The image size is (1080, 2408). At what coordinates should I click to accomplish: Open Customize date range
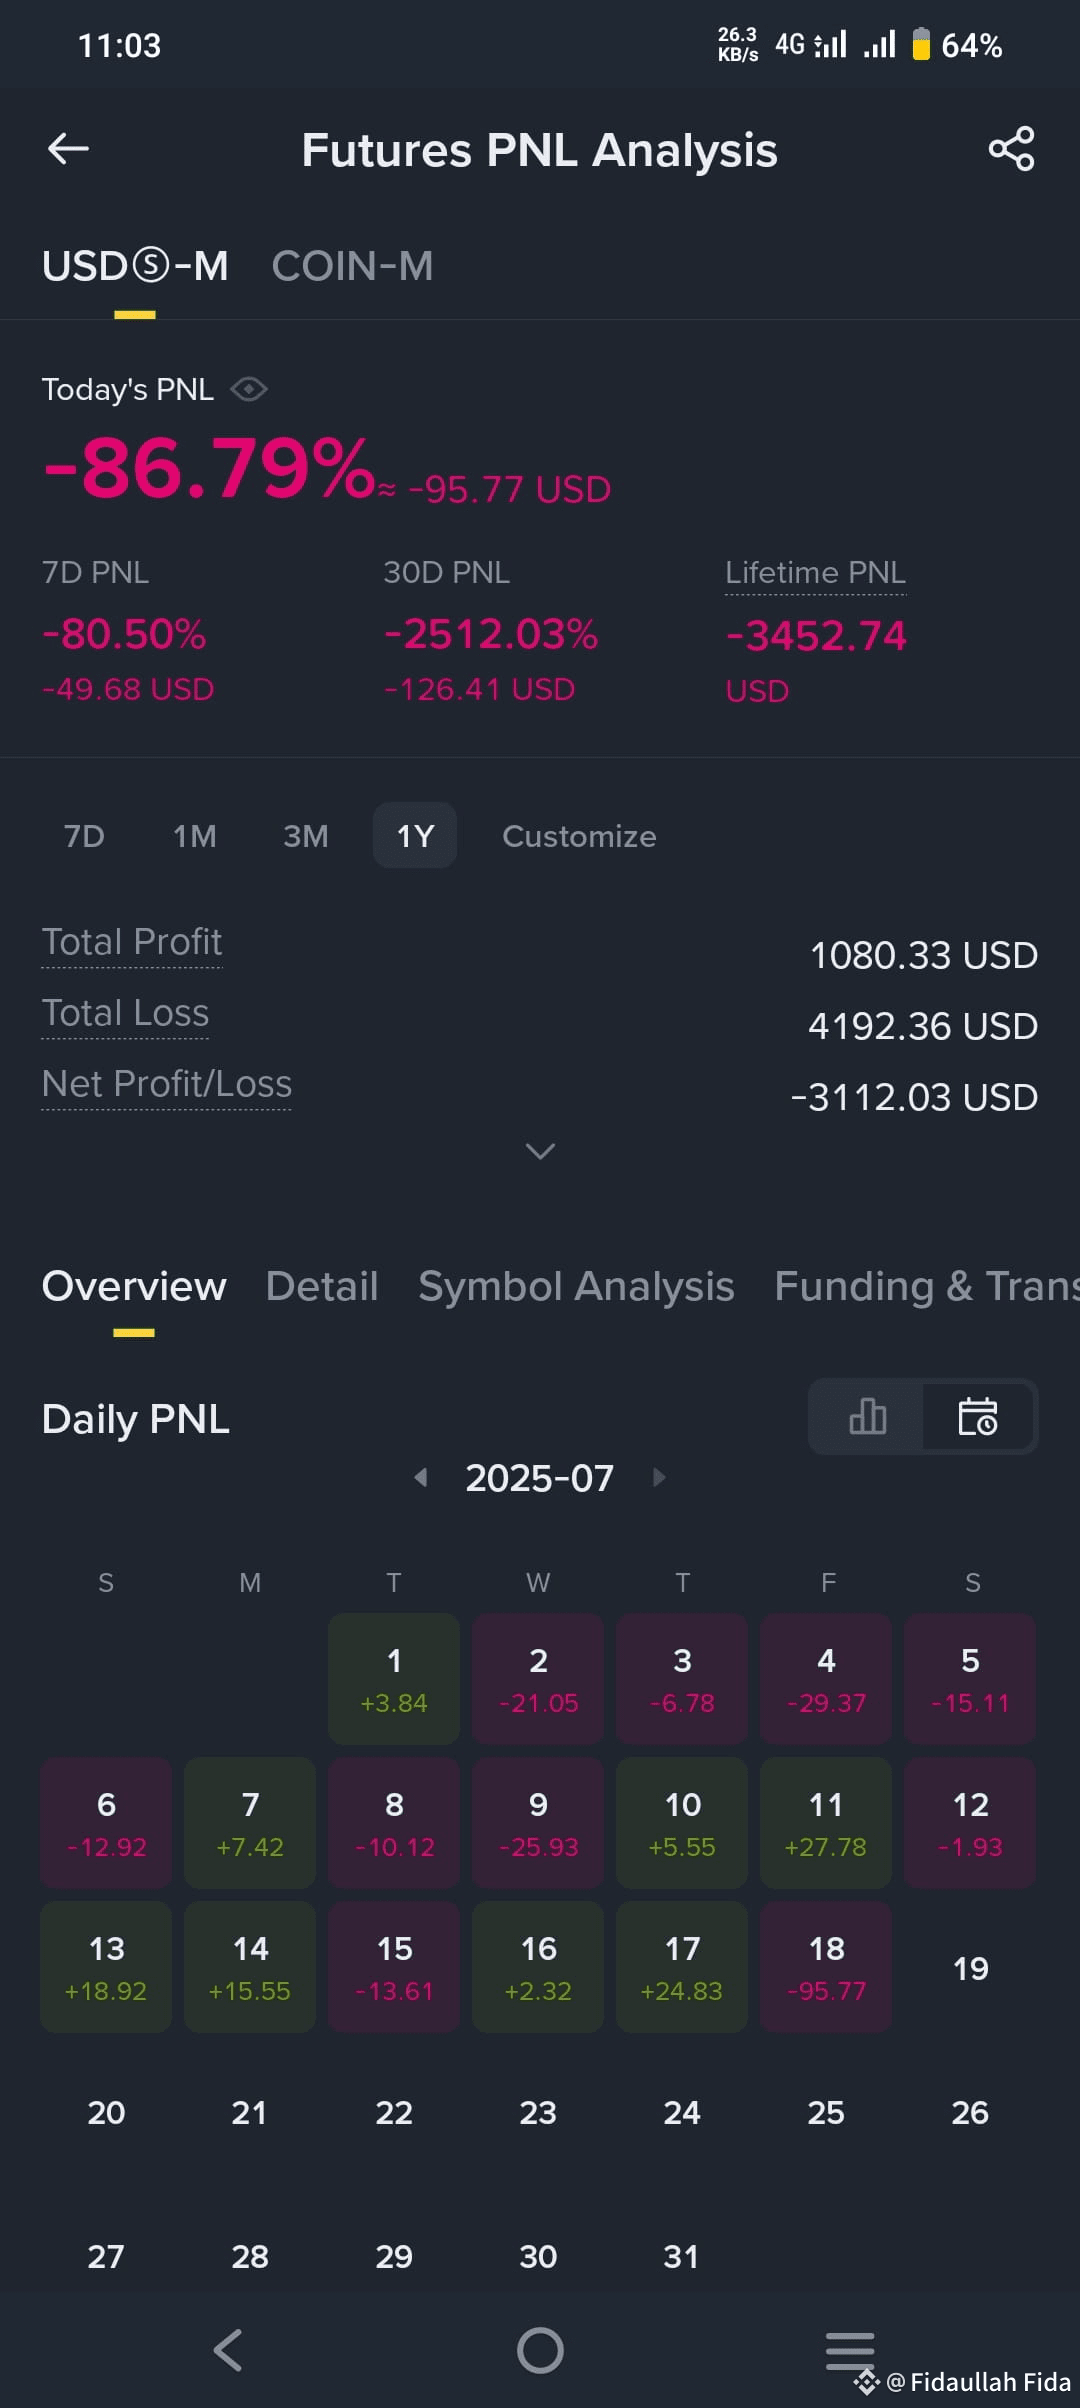tap(579, 836)
